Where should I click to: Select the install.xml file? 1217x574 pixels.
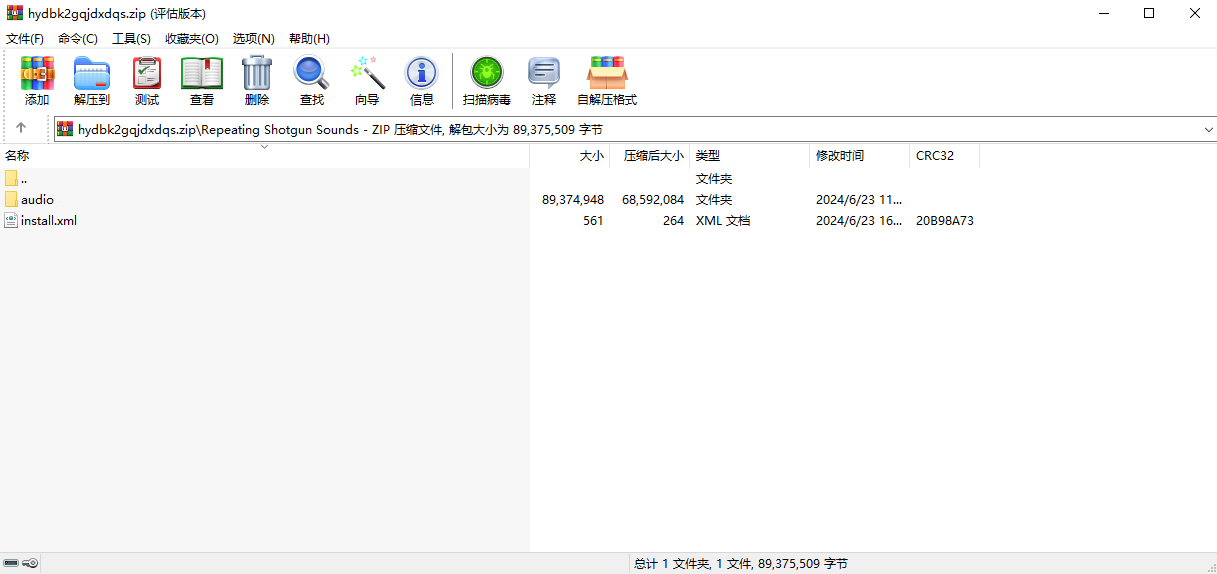pos(264,221)
